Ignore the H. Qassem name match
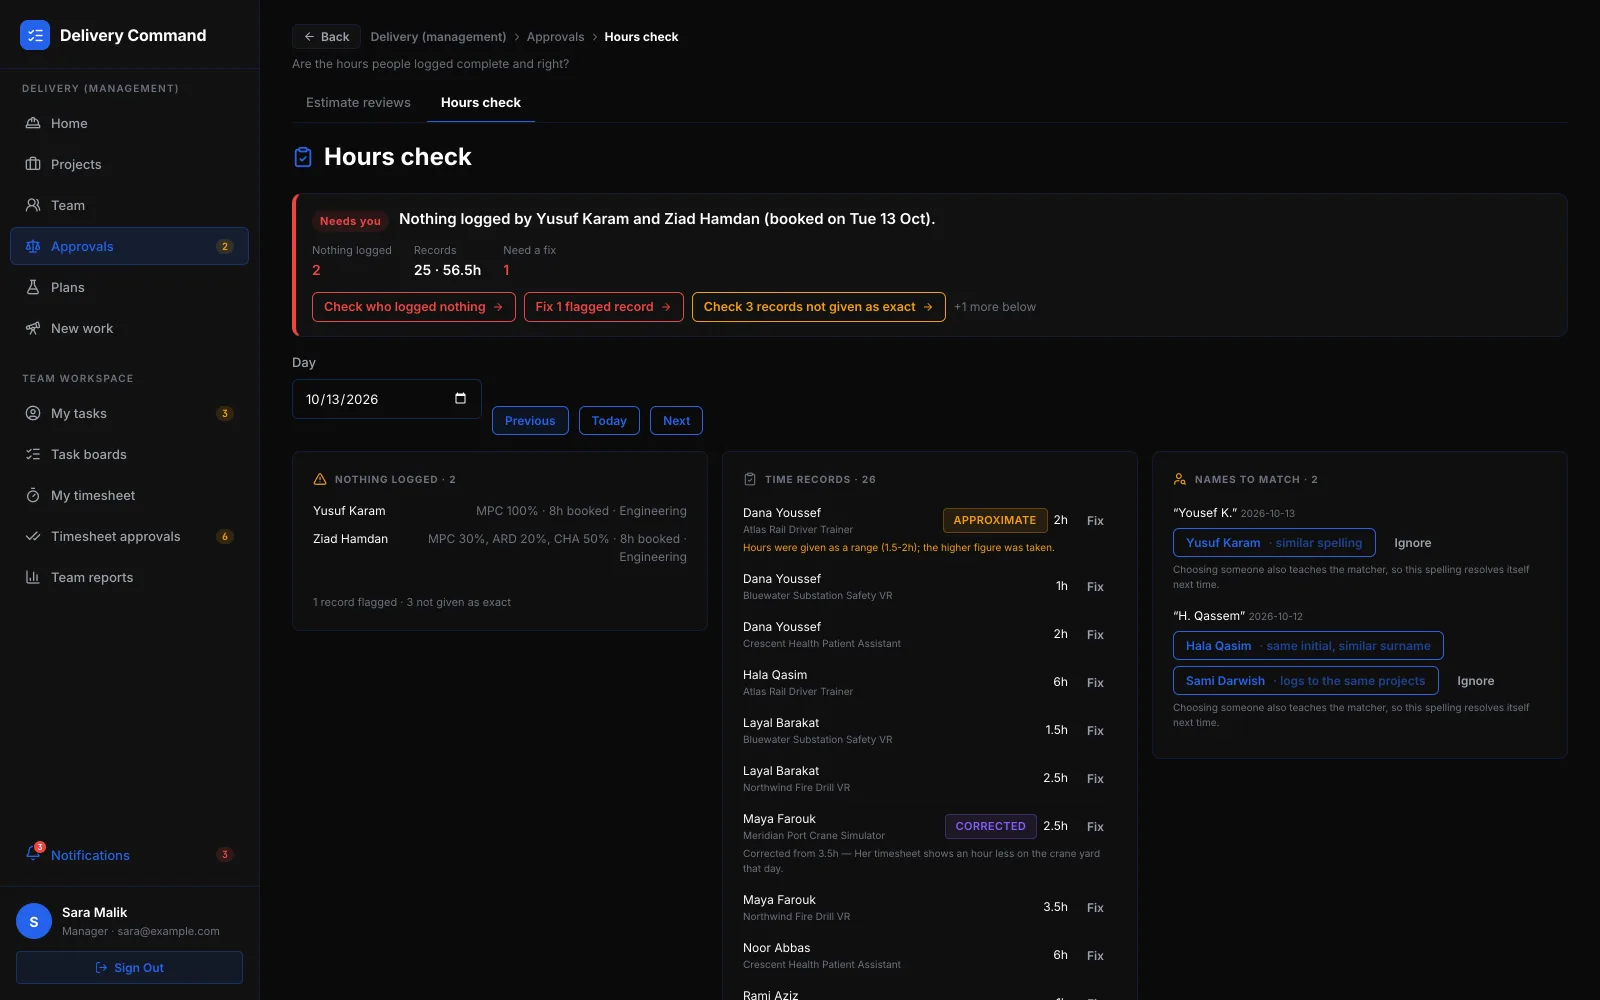 click(x=1476, y=681)
